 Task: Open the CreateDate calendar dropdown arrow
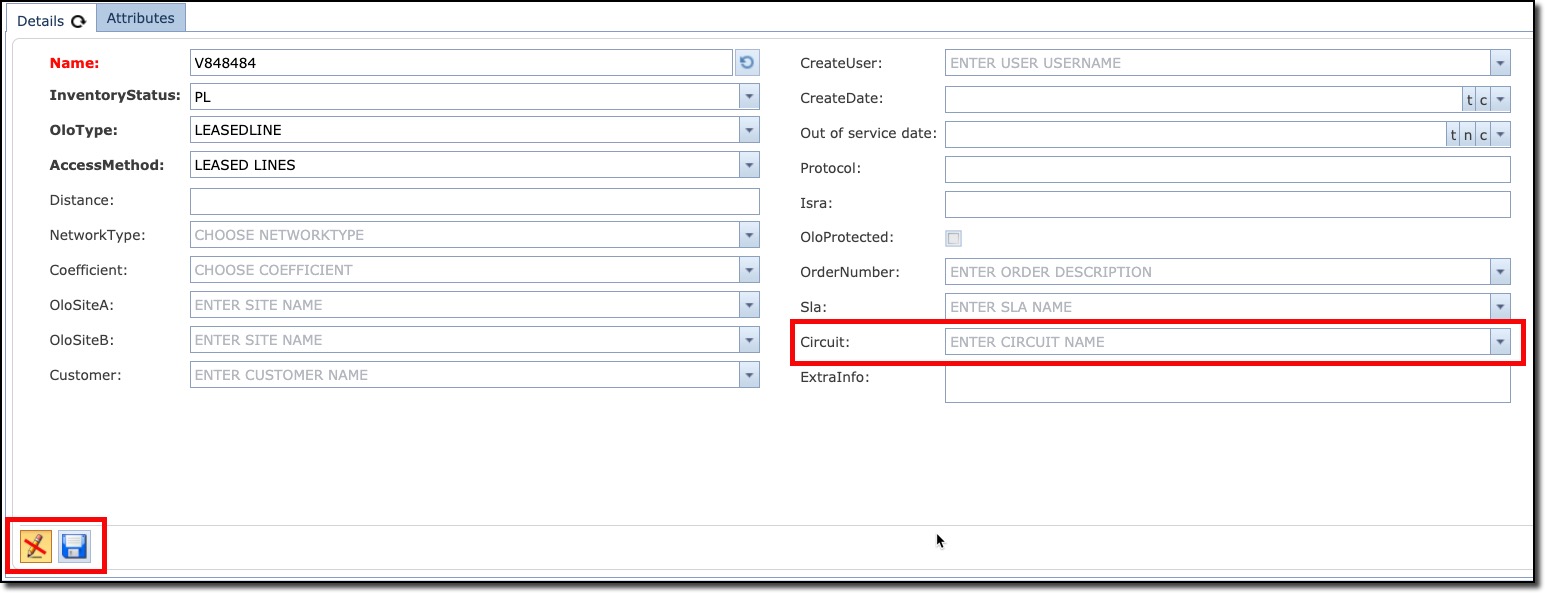[1500, 100]
